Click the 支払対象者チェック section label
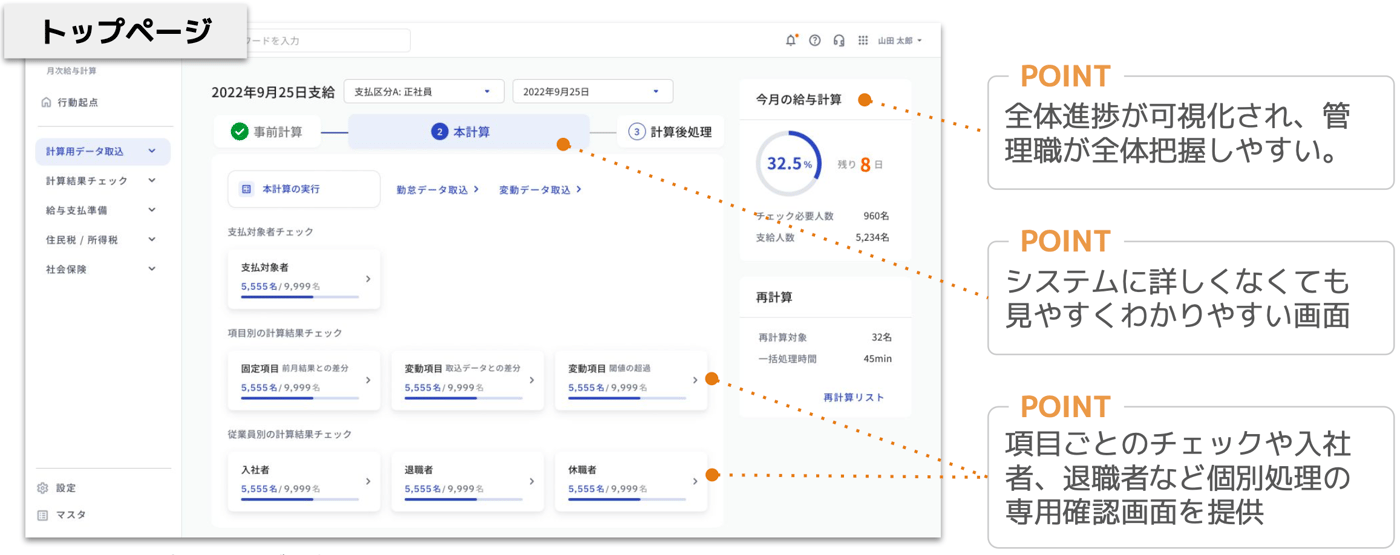 tap(270, 232)
